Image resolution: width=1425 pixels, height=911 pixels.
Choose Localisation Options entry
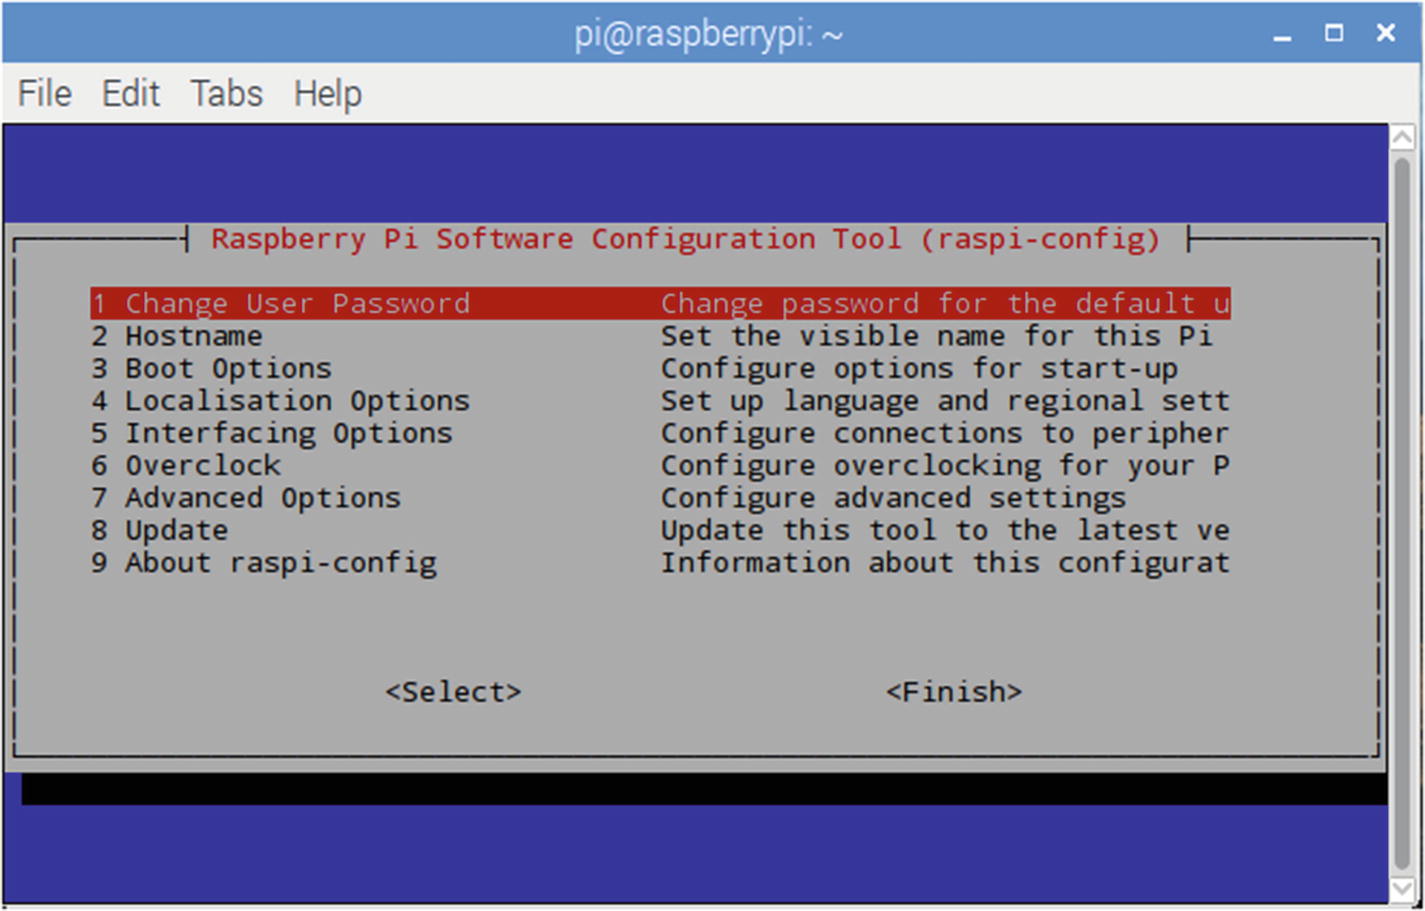[x=280, y=401]
